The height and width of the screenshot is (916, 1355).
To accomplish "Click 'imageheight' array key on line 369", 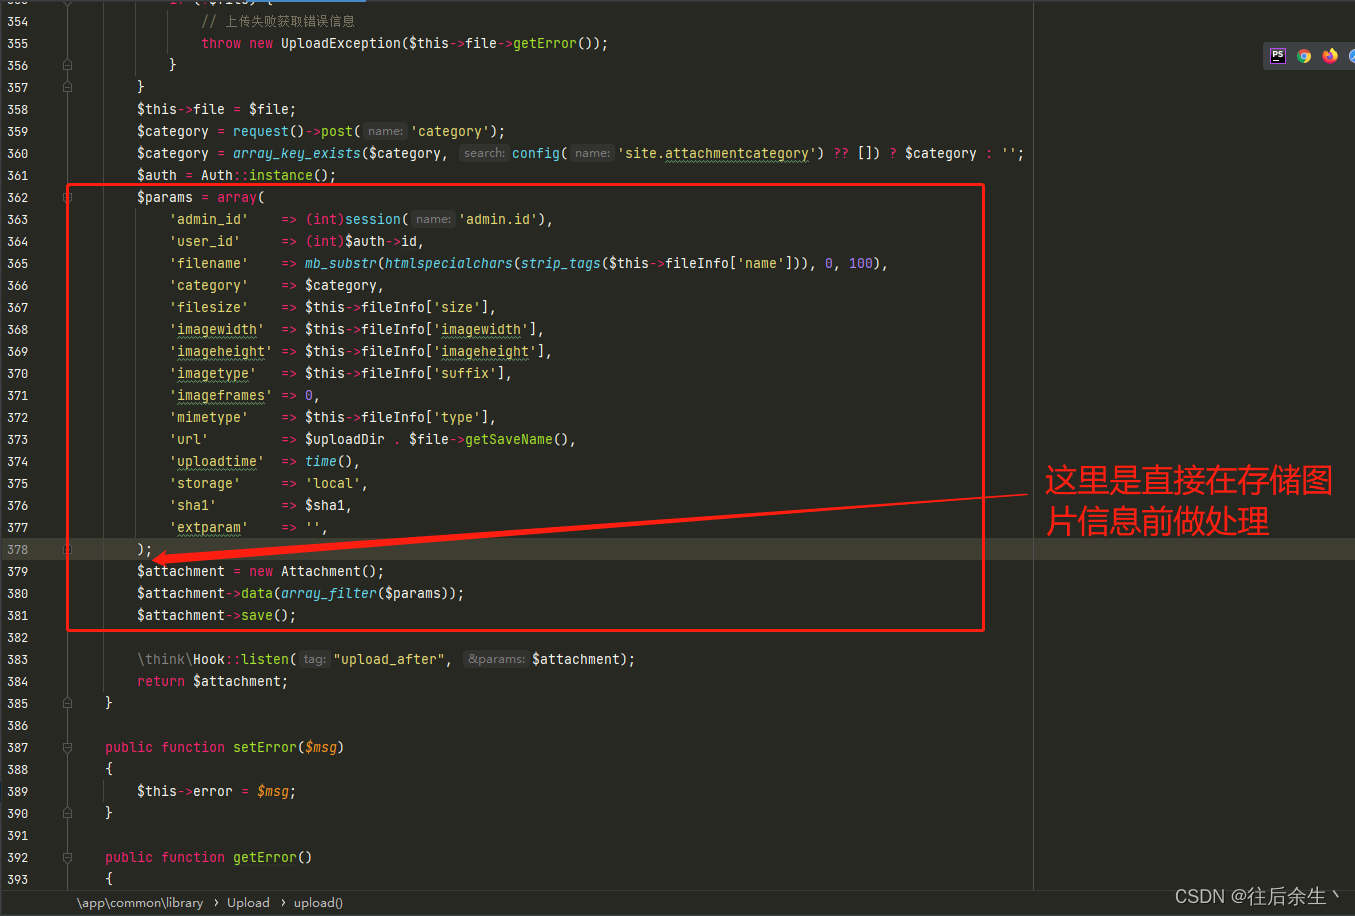I will (221, 351).
